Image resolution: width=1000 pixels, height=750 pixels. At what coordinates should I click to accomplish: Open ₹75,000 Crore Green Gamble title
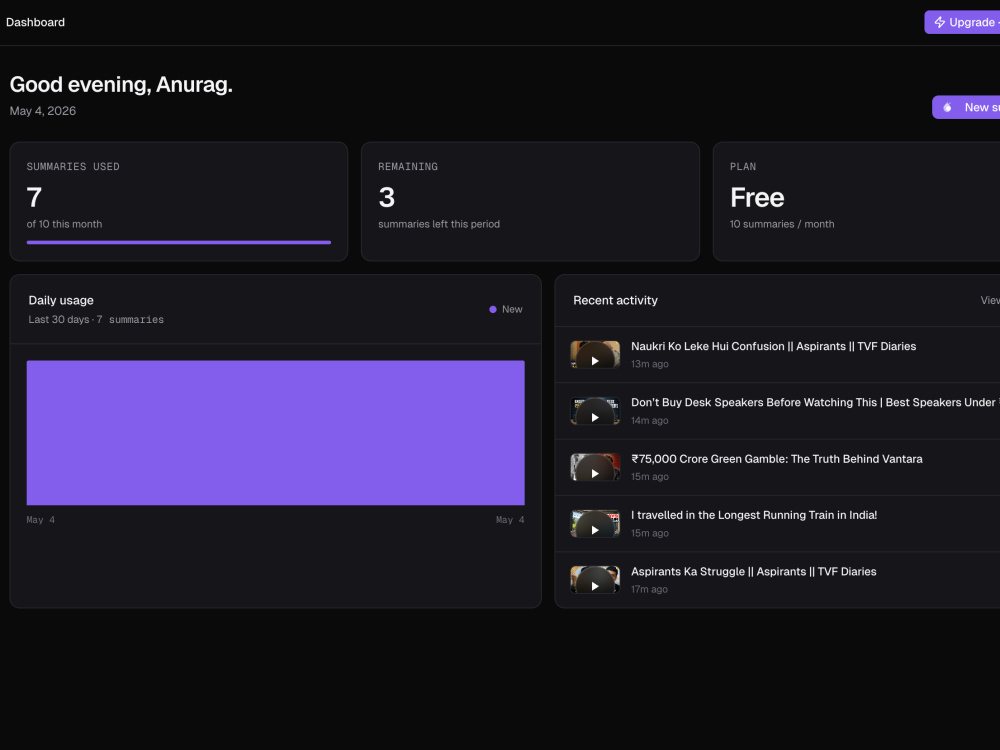pyautogui.click(x=777, y=459)
